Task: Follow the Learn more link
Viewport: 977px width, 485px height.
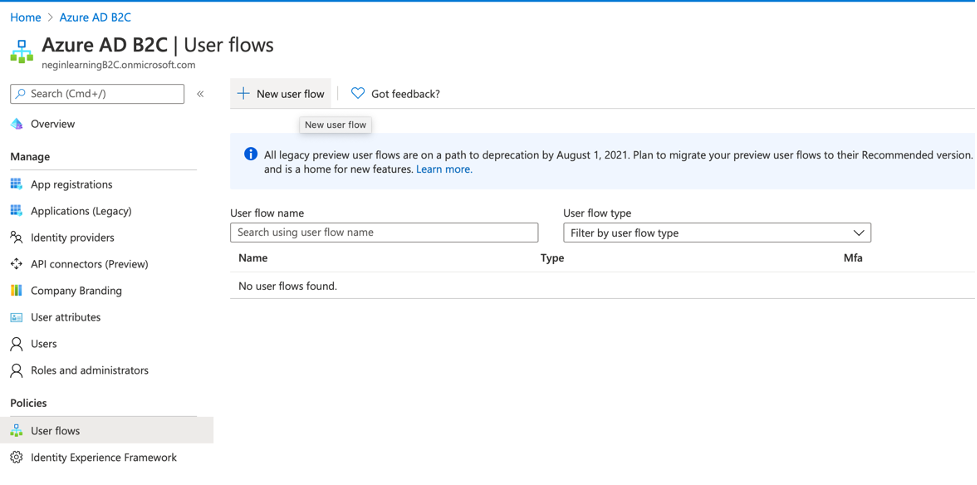Action: click(x=444, y=170)
